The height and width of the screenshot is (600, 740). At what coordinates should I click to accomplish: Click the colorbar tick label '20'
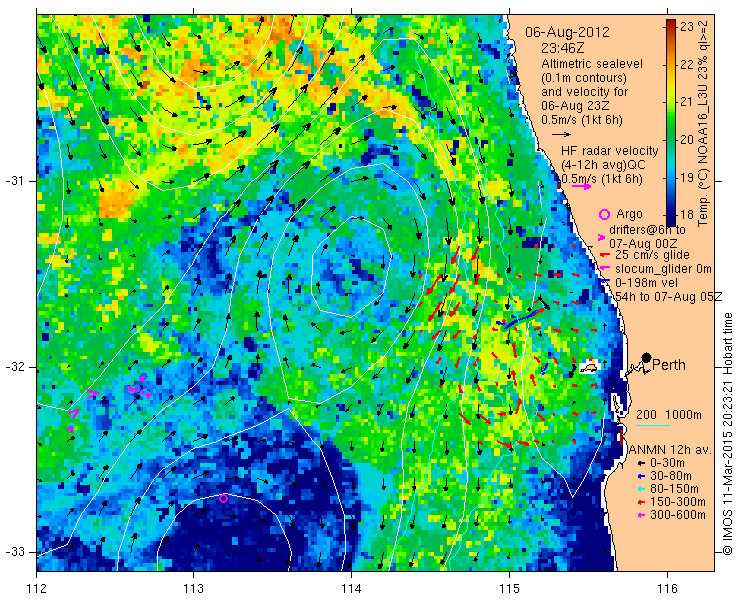pyautogui.click(x=687, y=140)
